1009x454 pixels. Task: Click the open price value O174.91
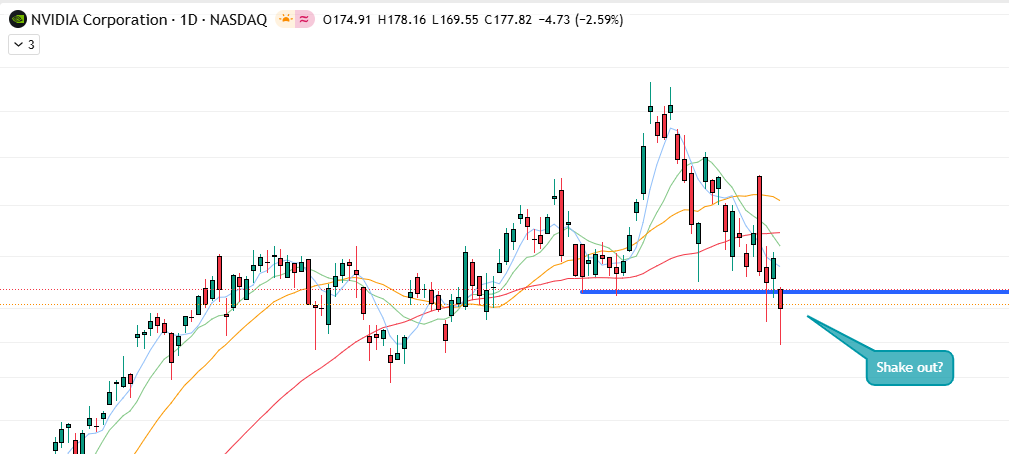(347, 20)
